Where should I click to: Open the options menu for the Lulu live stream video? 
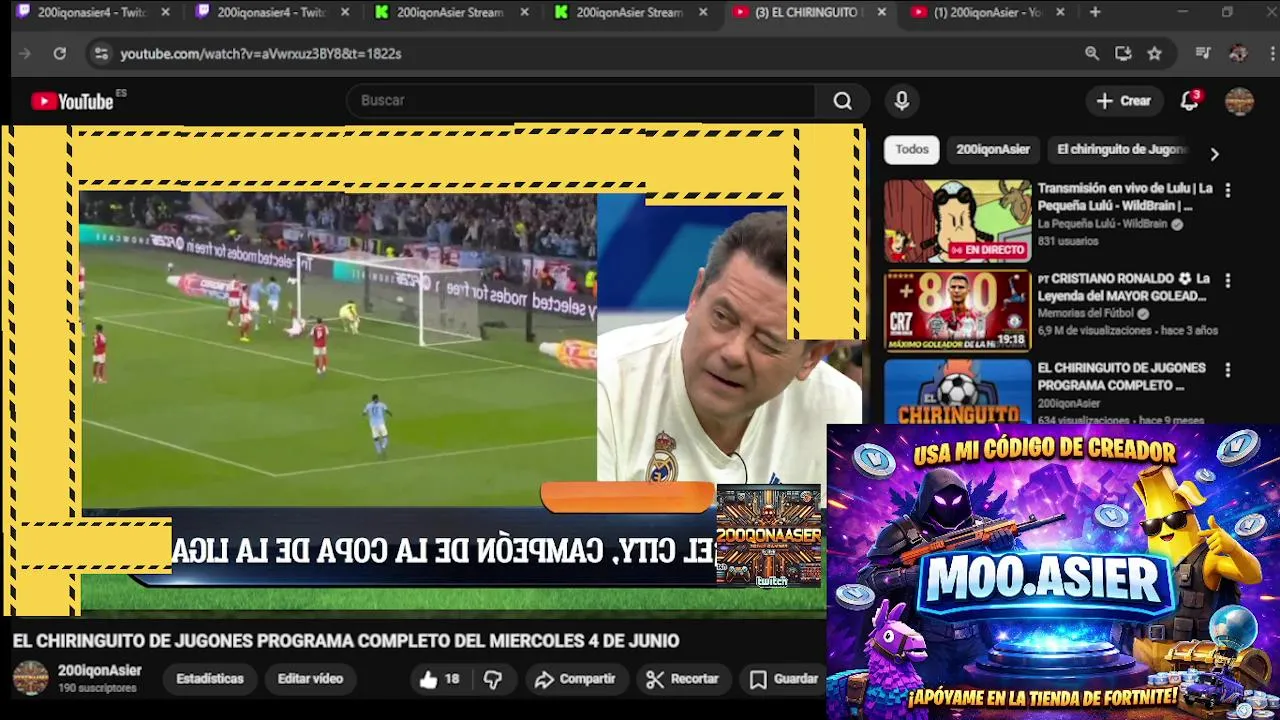[x=1228, y=189]
